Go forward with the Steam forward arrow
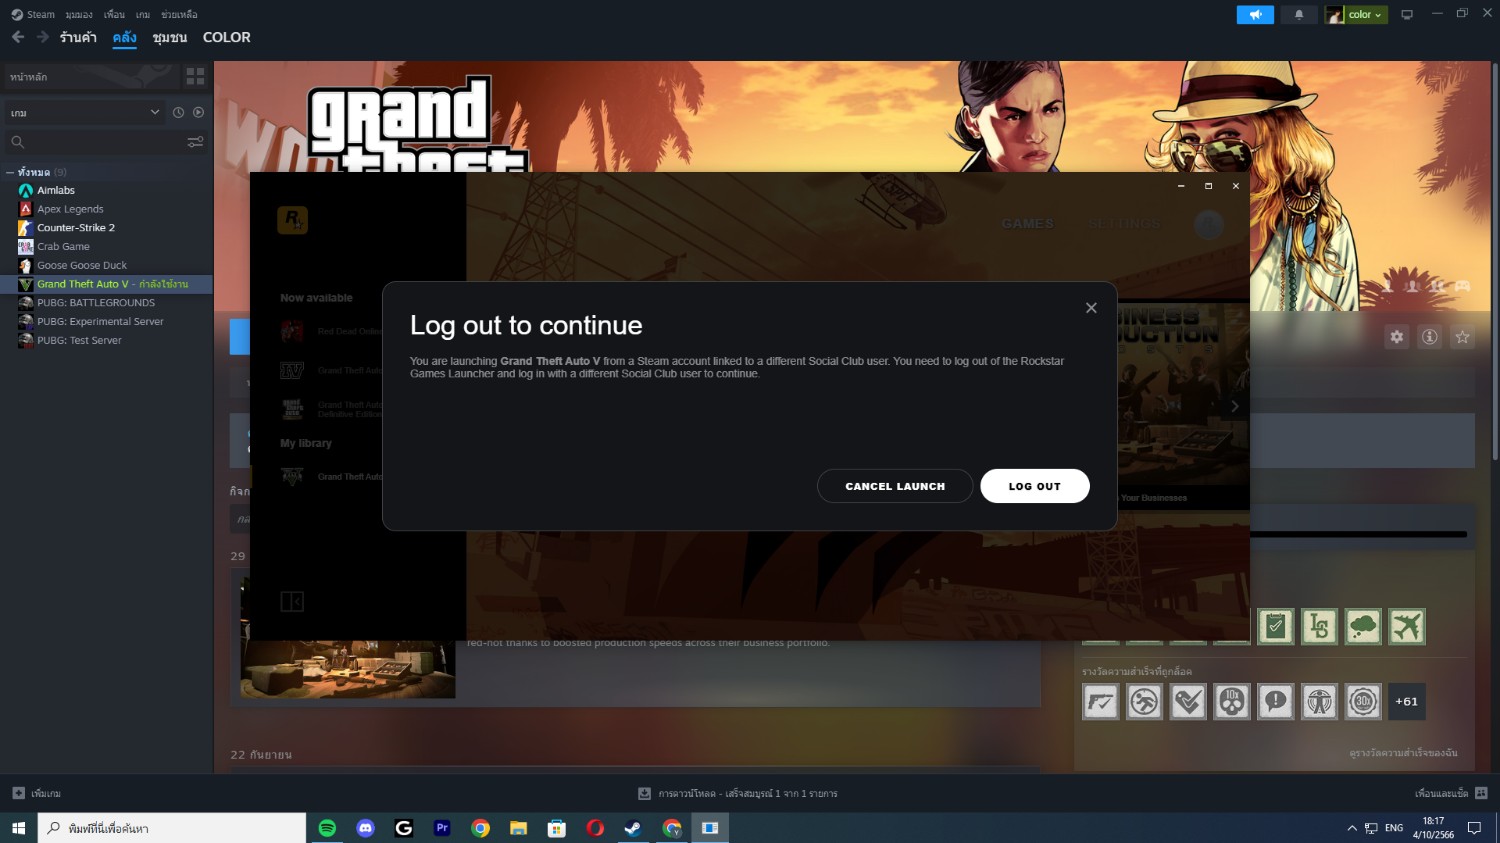The height and width of the screenshot is (843, 1500). coord(42,37)
